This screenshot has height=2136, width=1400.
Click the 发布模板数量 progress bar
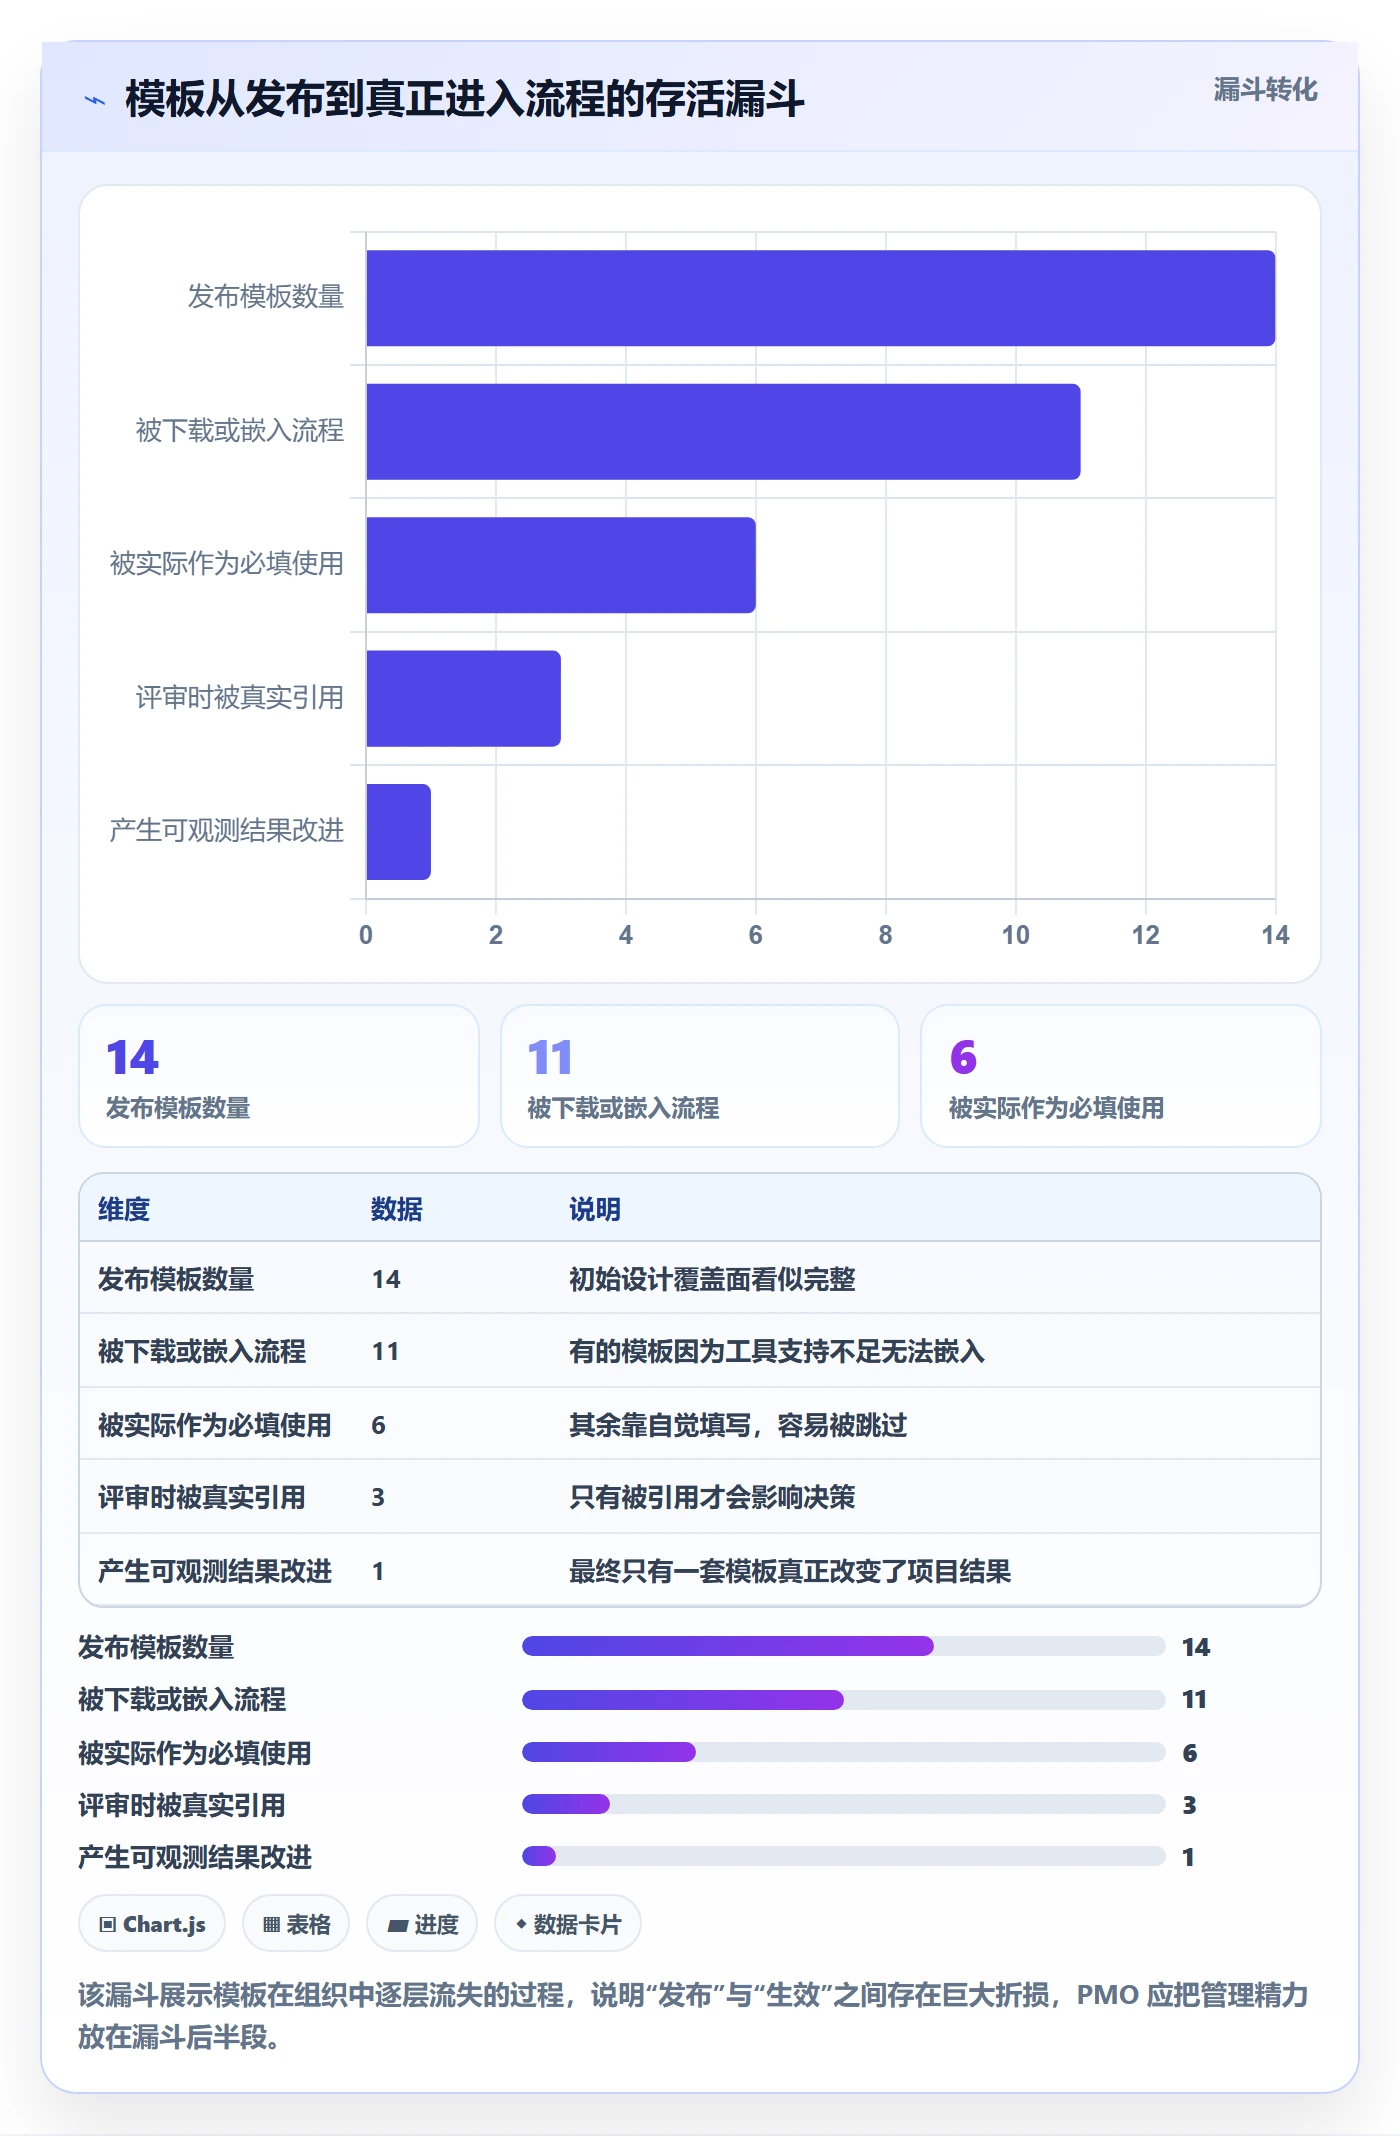tap(844, 1646)
